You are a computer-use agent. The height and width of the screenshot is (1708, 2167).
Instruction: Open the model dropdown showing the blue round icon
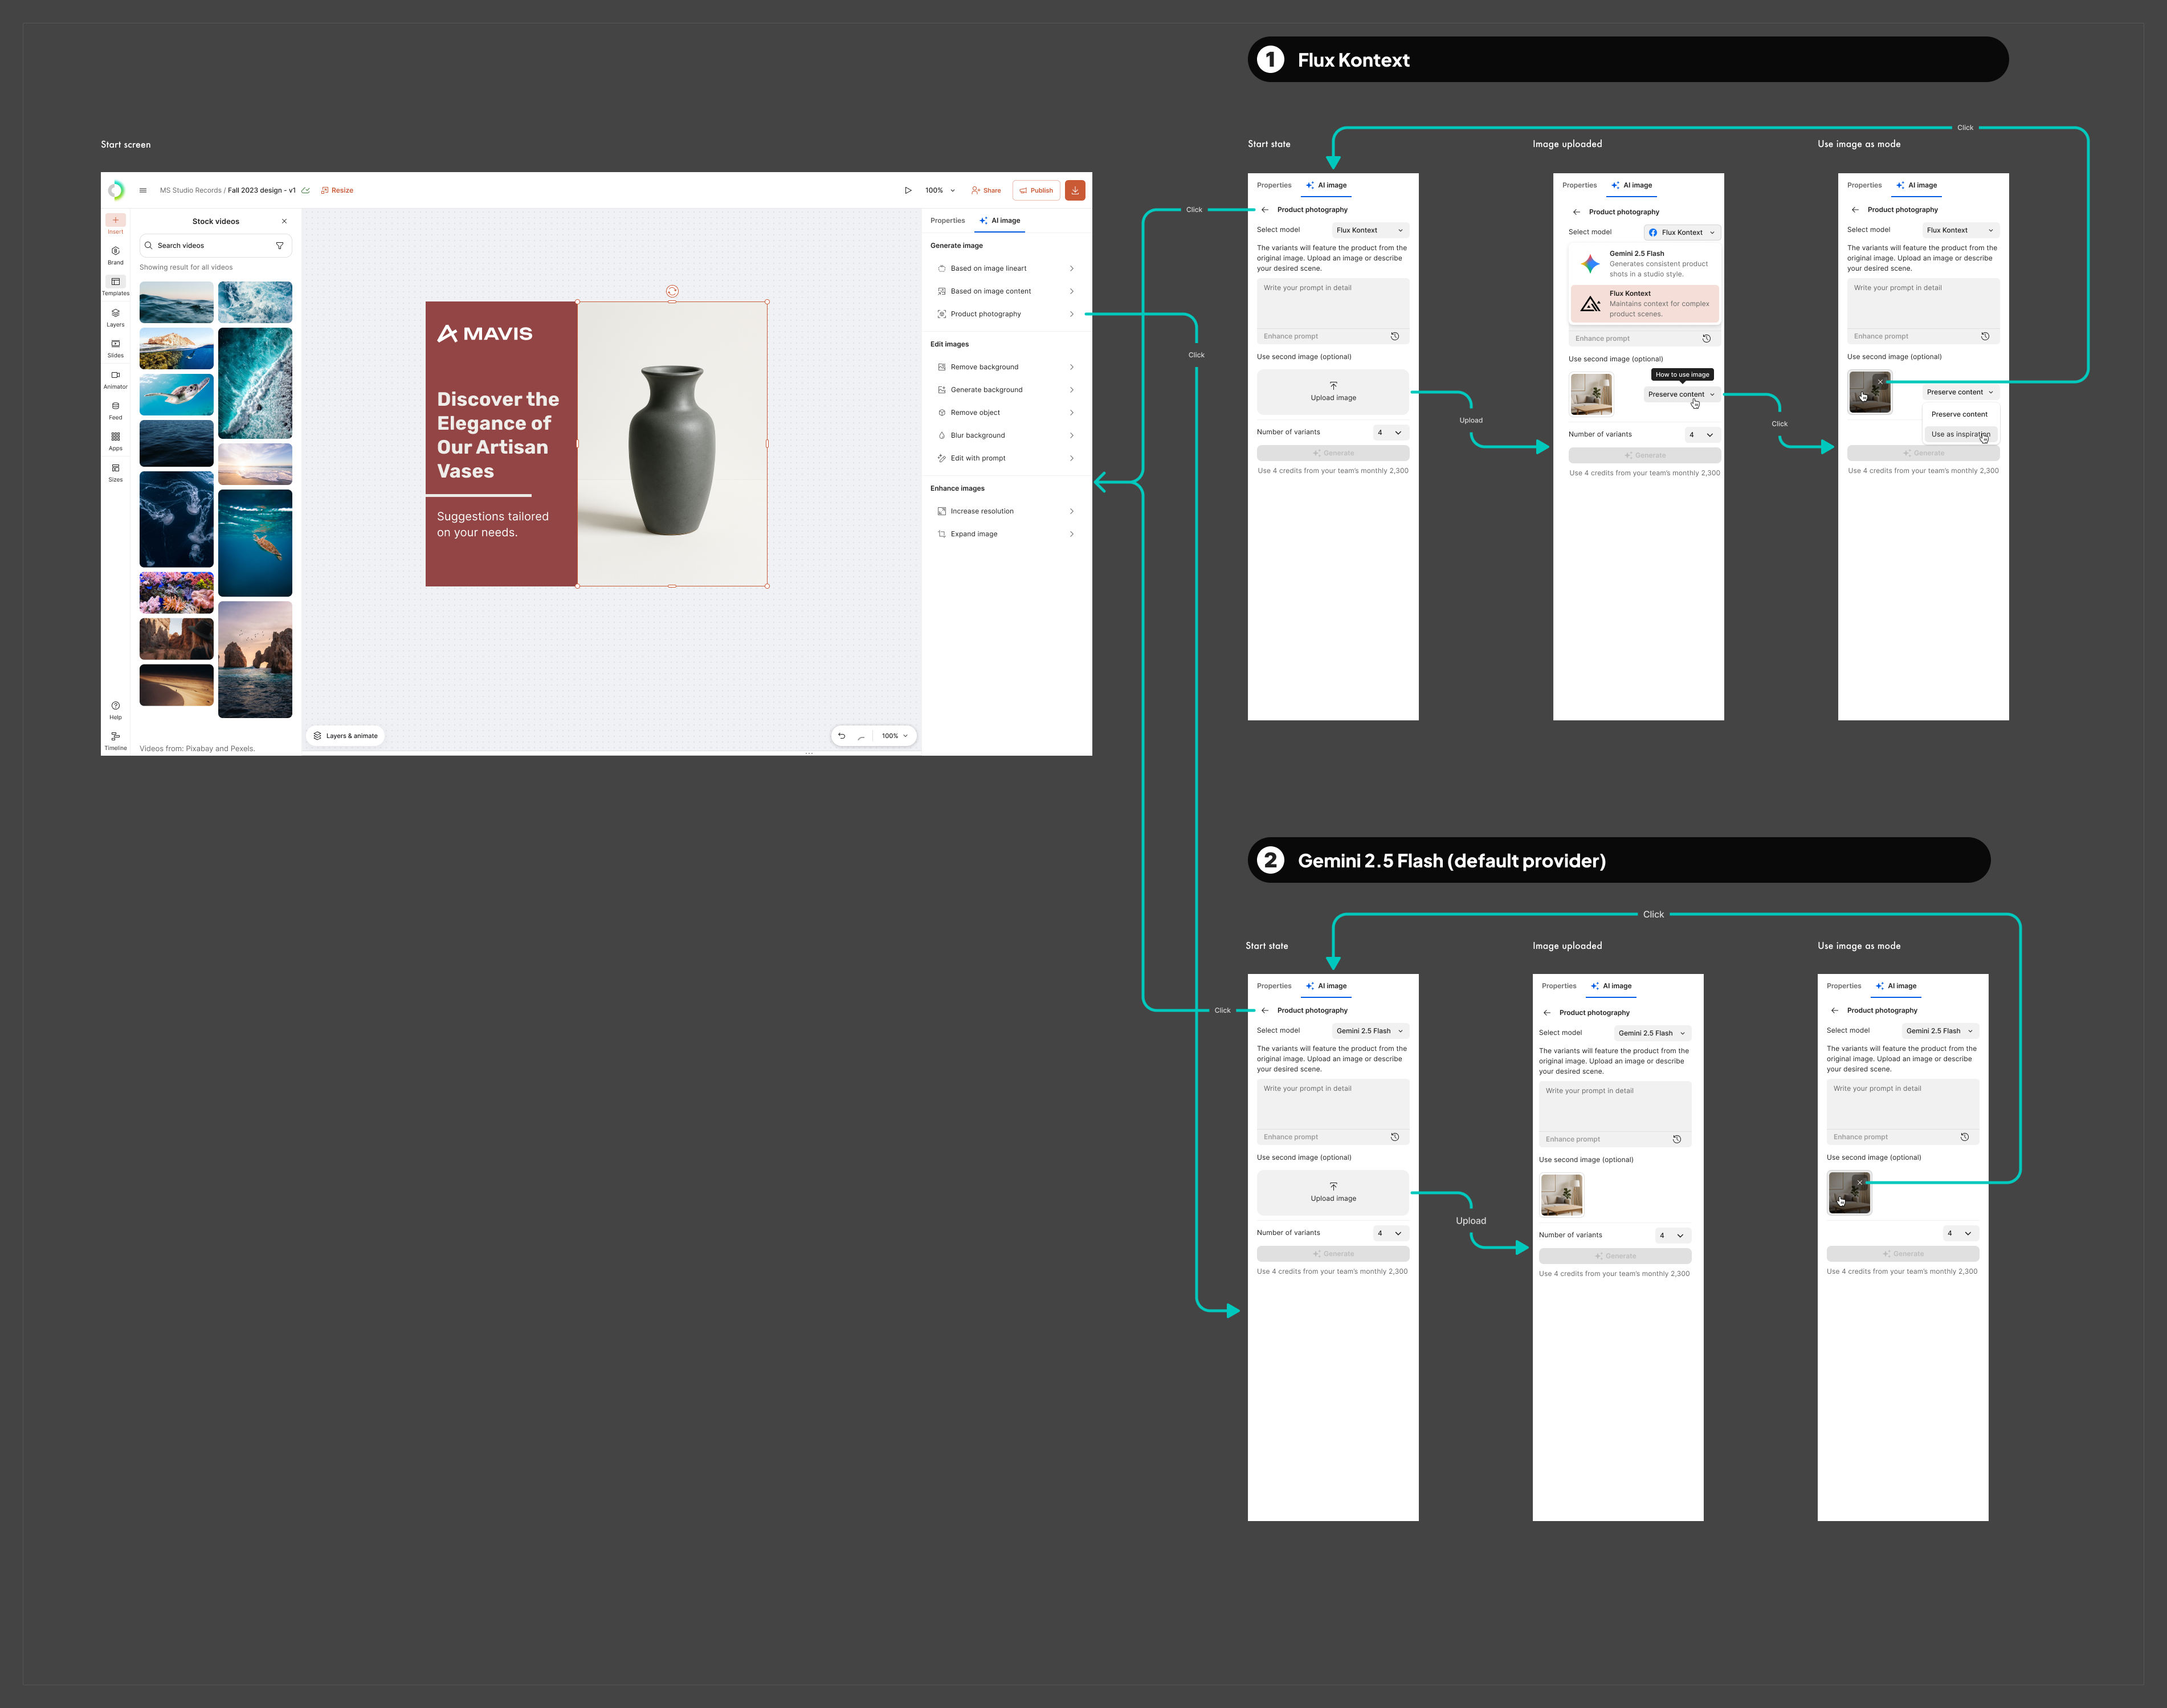1682,232
